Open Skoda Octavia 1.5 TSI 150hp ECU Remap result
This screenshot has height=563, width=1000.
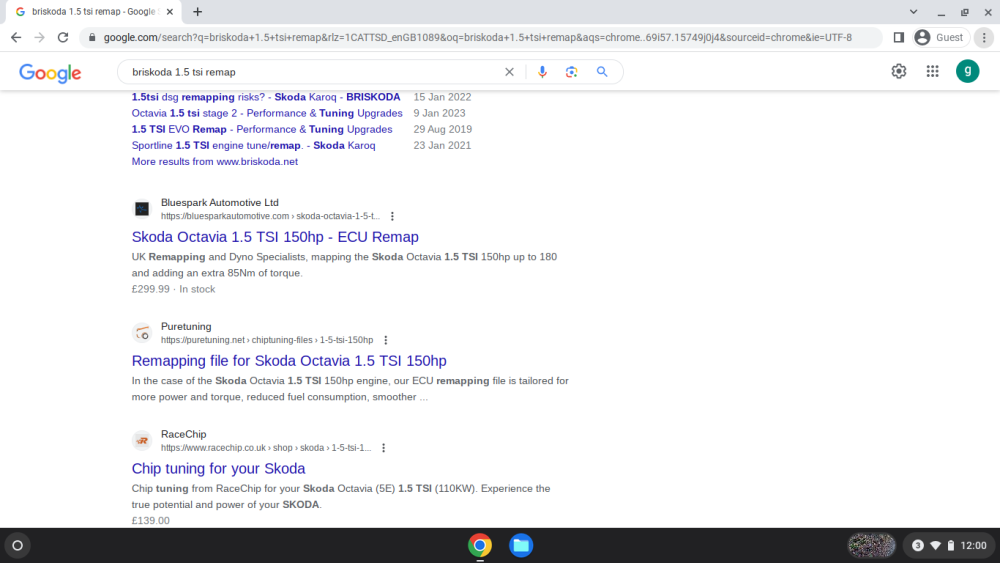275,237
